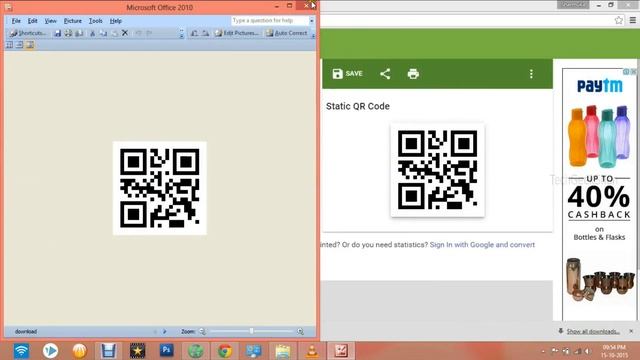This screenshot has height=360, width=640.
Task: Open the Tools menu
Action: coord(96,21)
